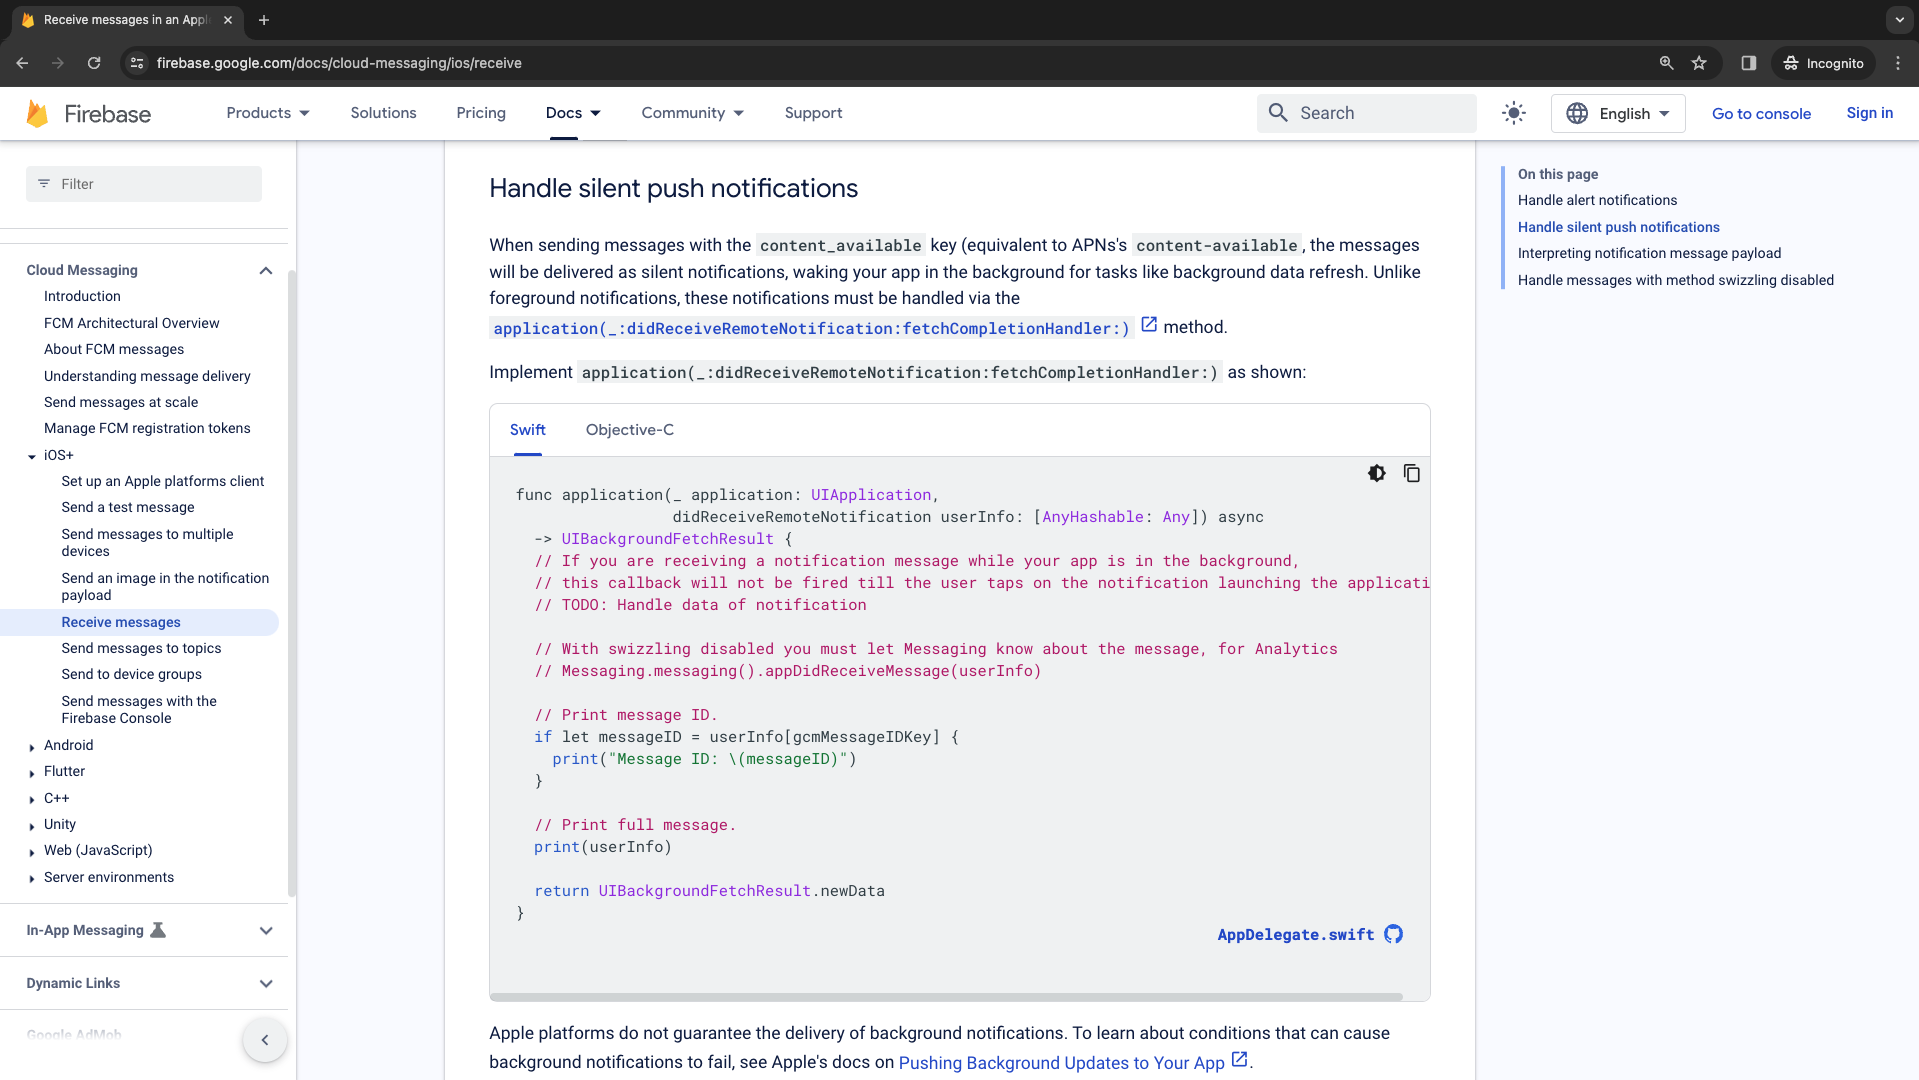
Task: Focus the Search input field
Action: coord(1366,113)
